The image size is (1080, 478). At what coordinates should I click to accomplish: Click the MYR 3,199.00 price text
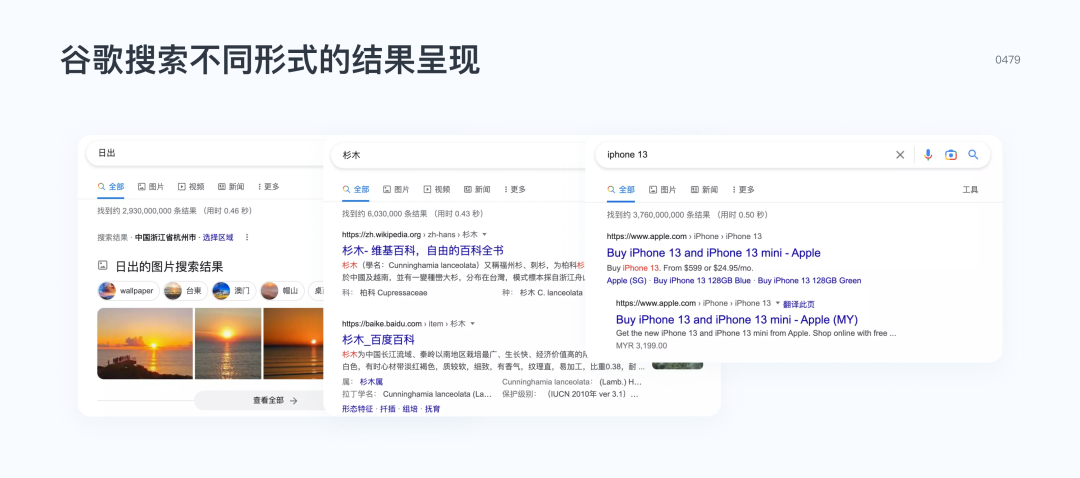pyautogui.click(x=641, y=345)
